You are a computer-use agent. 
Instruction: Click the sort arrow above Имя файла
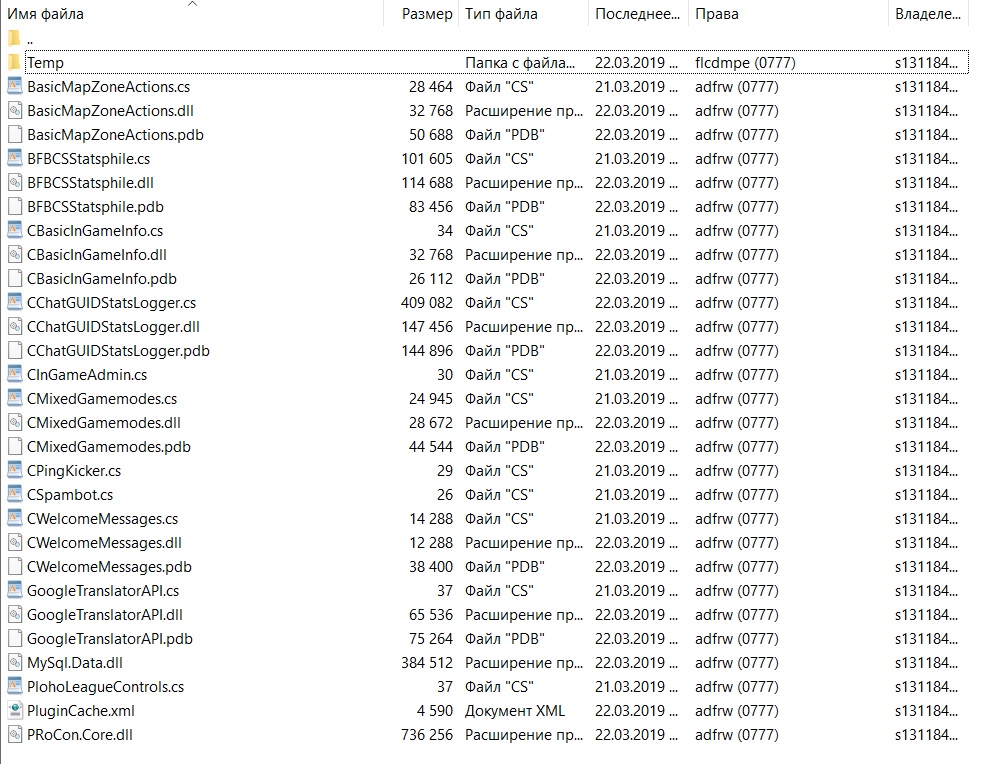click(192, 4)
